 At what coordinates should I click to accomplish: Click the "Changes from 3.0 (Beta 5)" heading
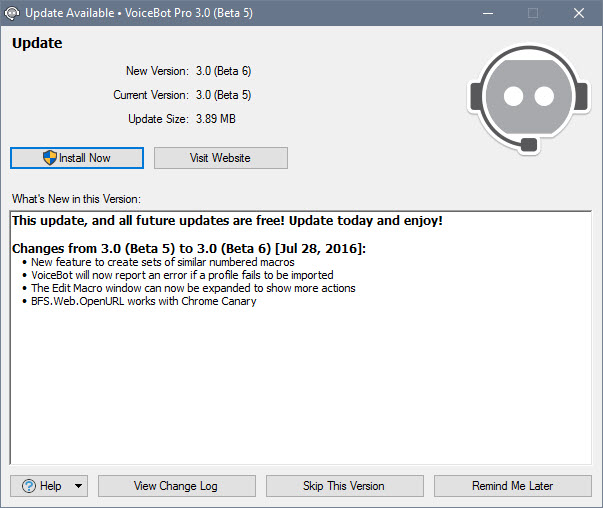point(189,249)
